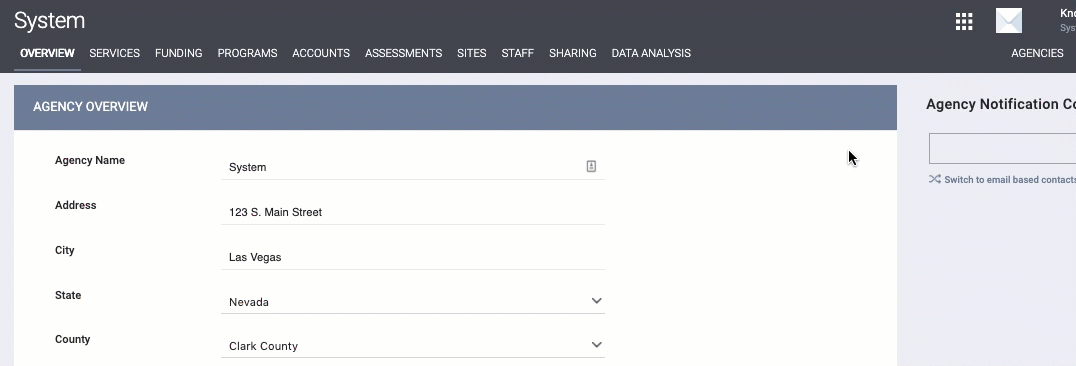Click the State label

[68, 295]
